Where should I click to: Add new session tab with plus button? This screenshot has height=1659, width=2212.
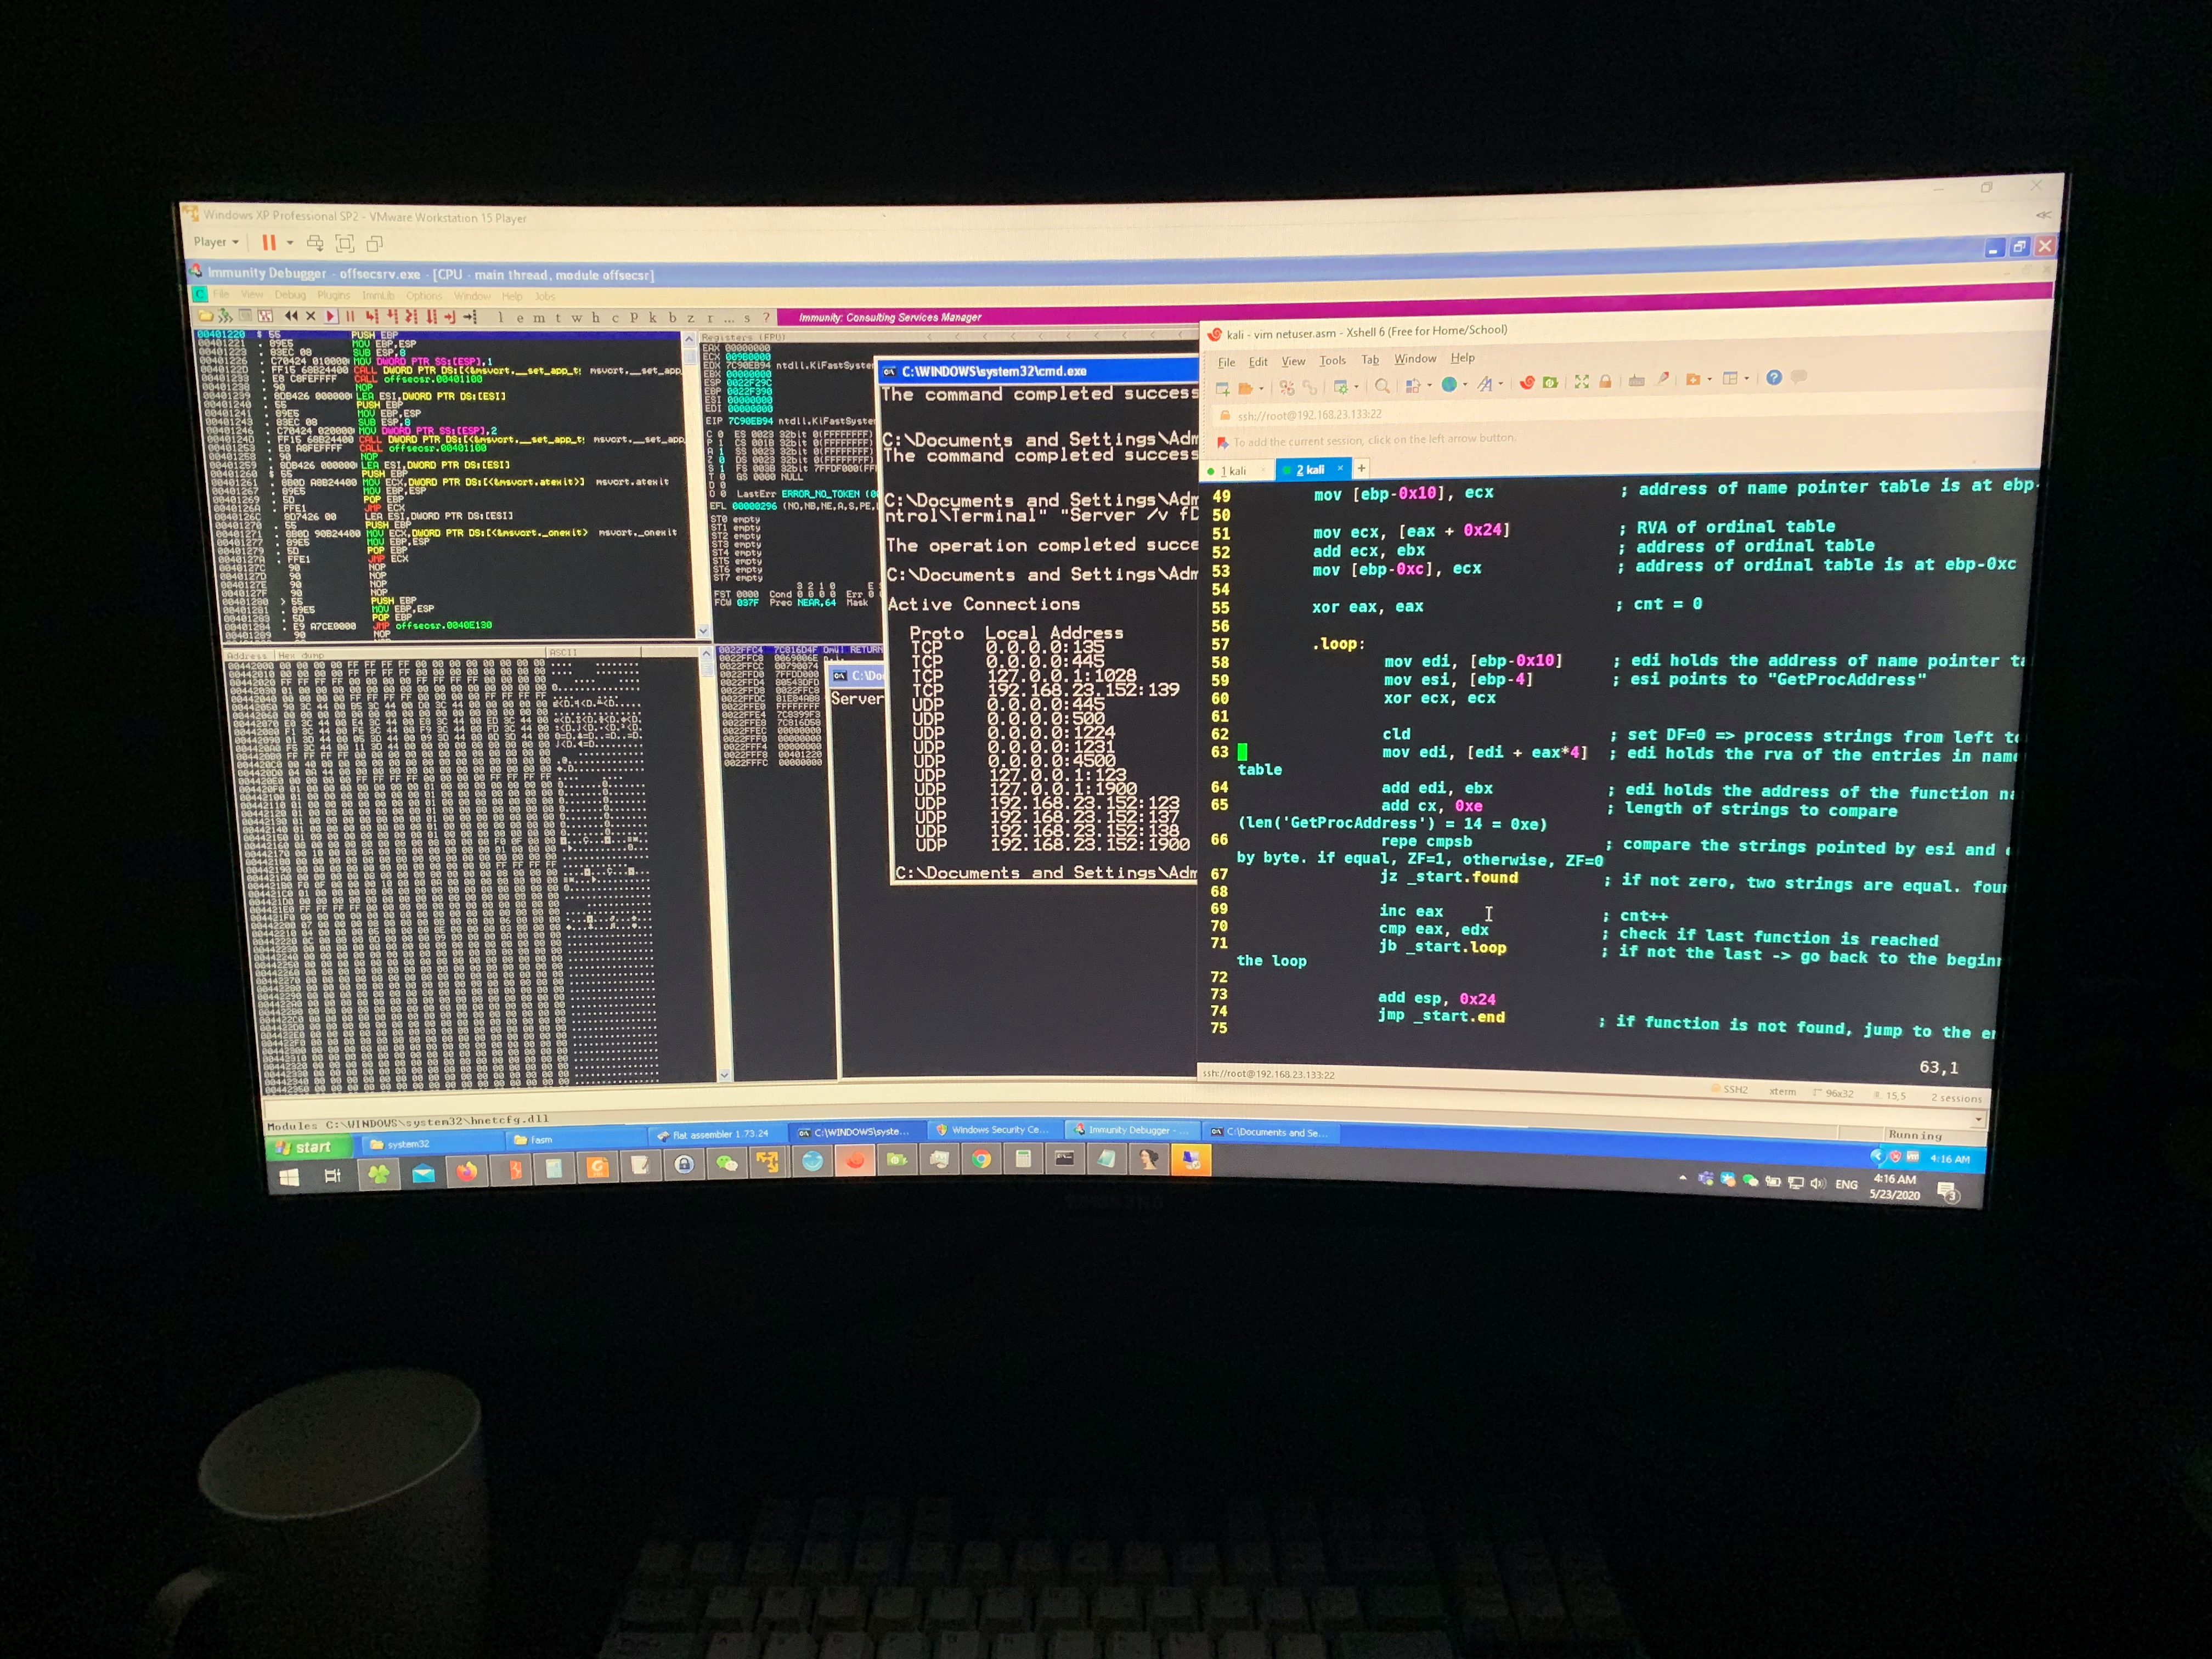pos(1361,468)
